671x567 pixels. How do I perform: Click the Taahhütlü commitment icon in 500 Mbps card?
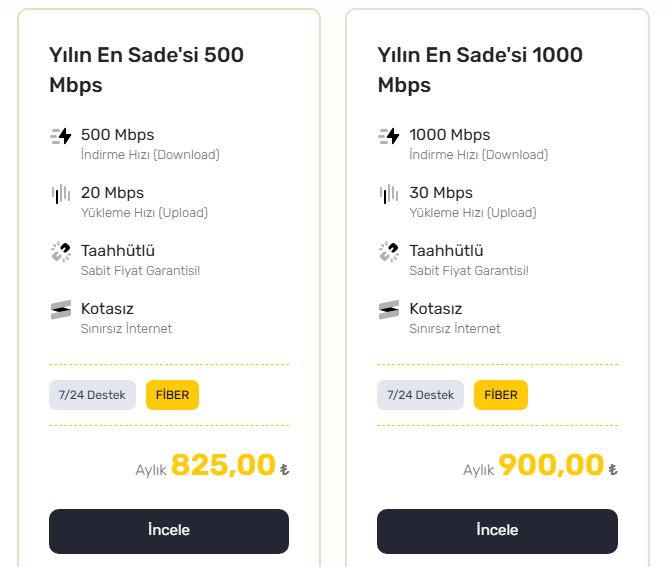coord(61,252)
